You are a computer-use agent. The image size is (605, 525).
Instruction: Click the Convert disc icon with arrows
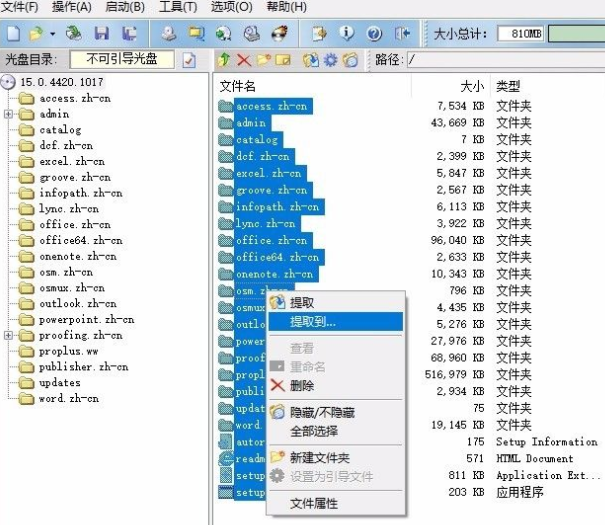coord(223,34)
